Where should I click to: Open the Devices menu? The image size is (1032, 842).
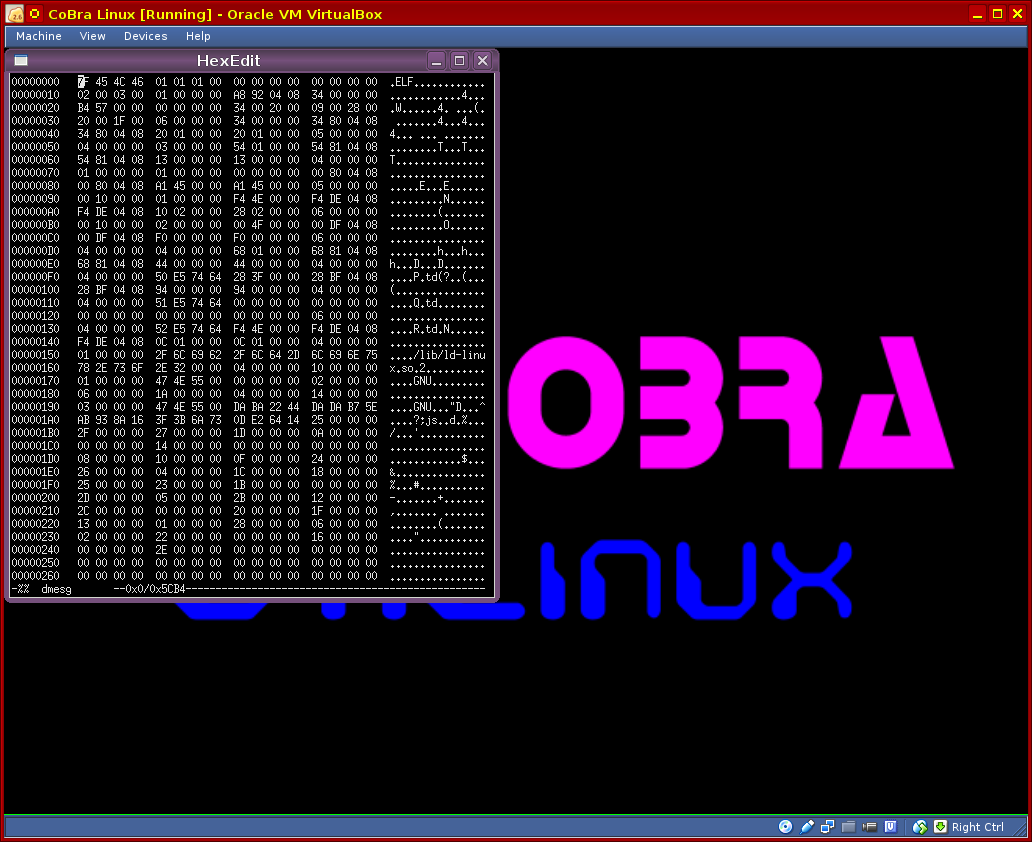(146, 36)
